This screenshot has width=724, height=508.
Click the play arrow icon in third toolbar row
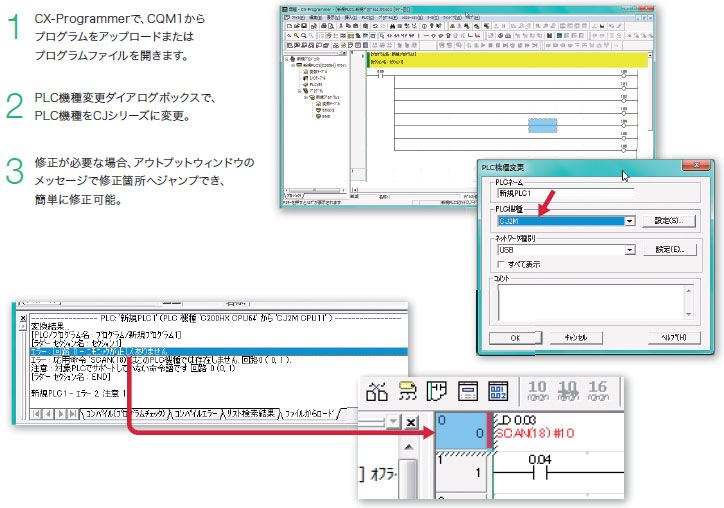483,45
